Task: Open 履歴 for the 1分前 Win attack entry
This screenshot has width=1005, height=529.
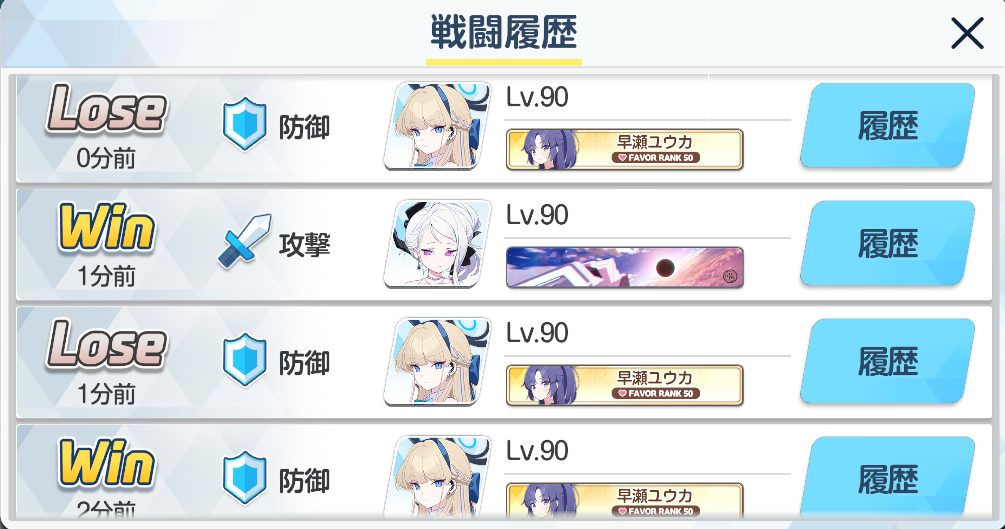Action: 888,244
